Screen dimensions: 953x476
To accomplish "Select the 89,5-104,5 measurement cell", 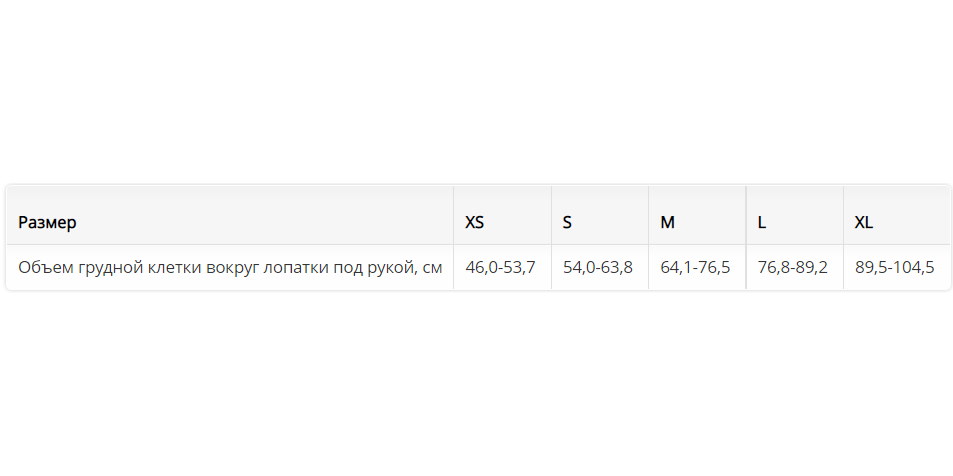I will [x=895, y=267].
